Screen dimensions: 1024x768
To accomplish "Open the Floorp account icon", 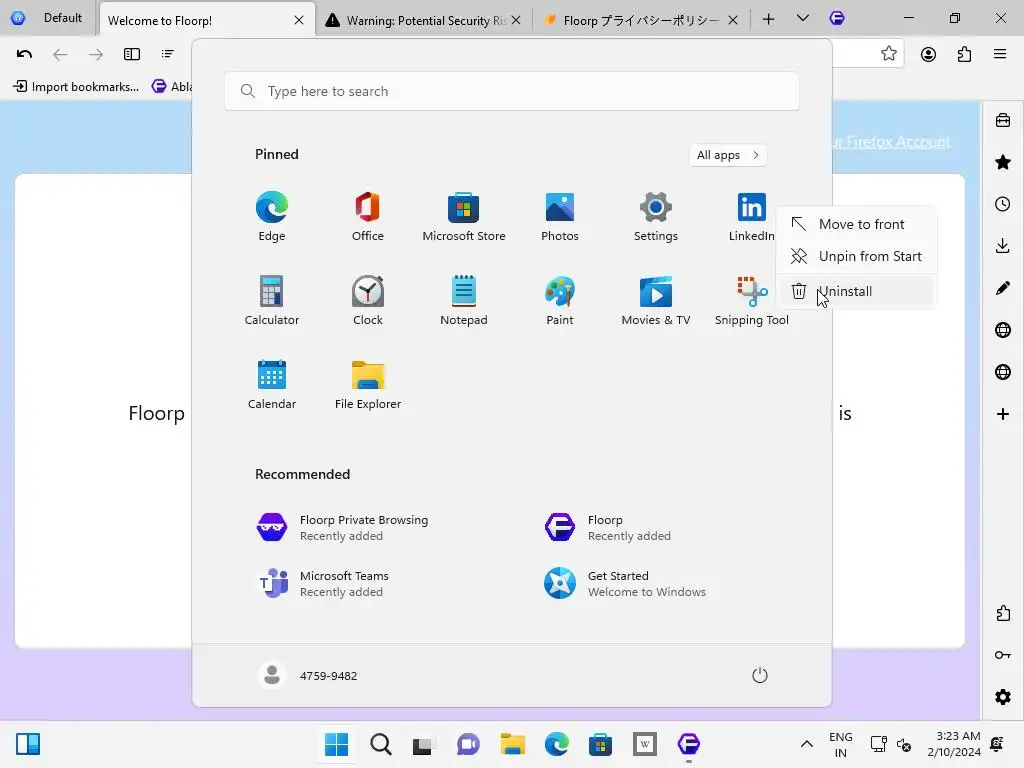I will [928, 54].
